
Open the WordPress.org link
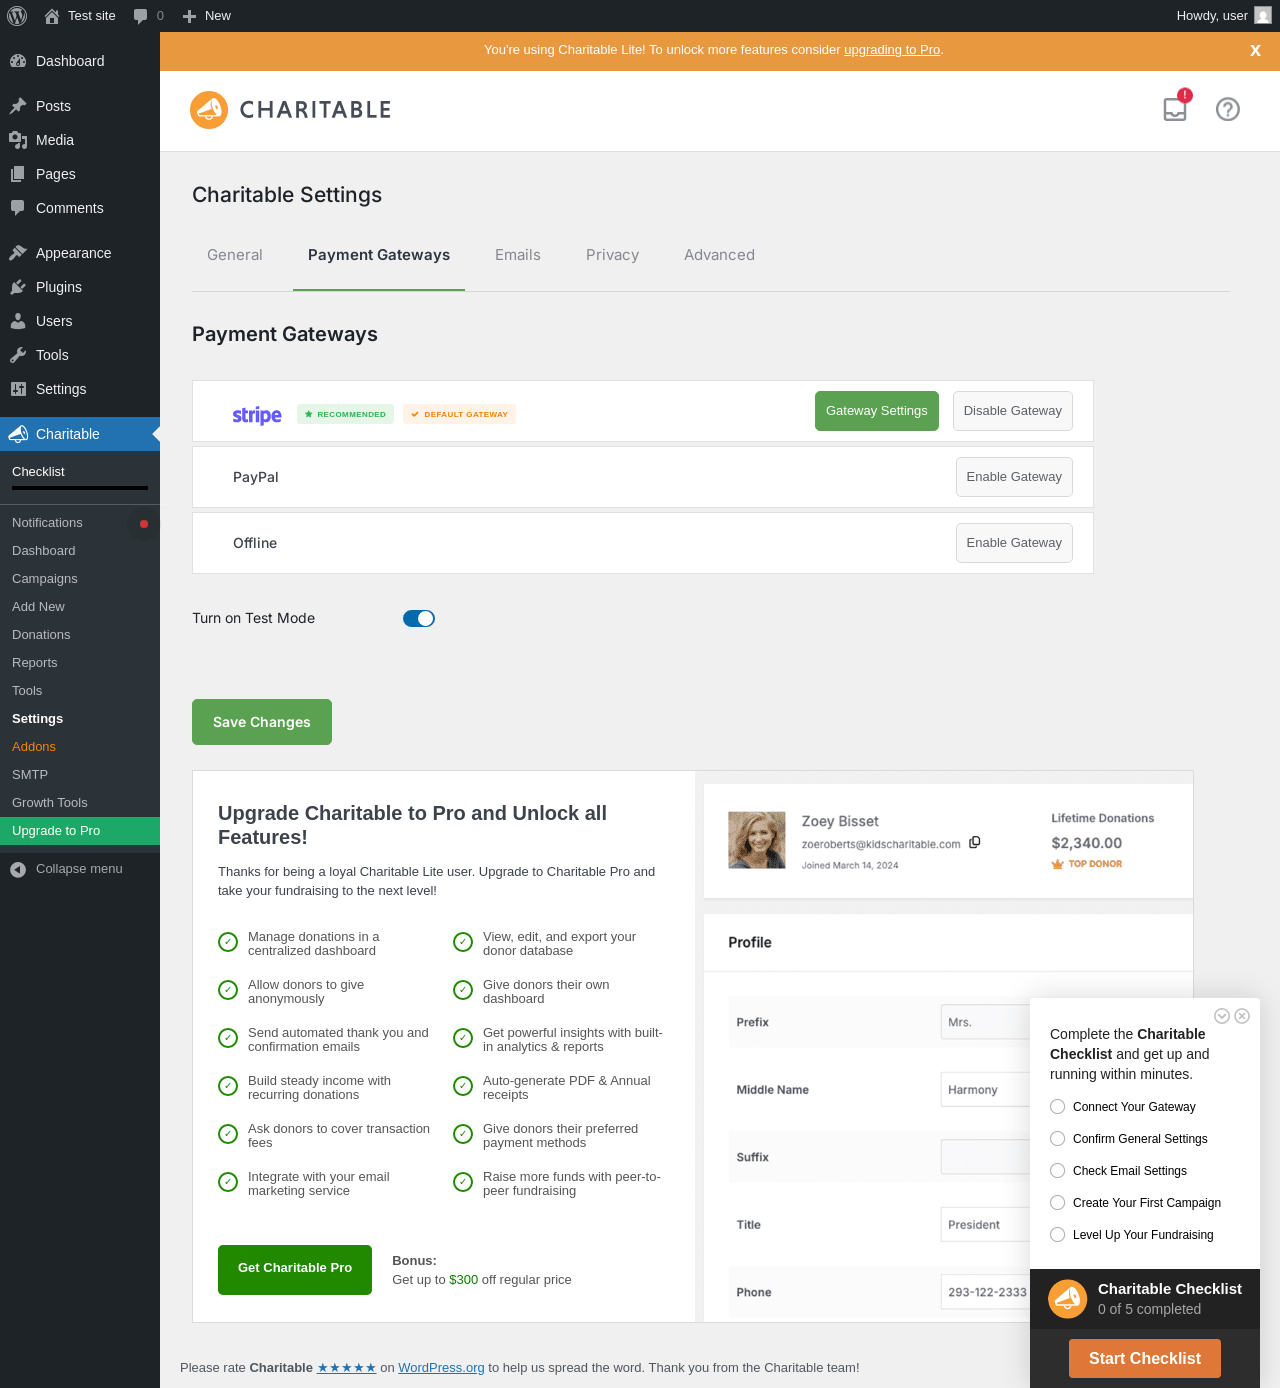pyautogui.click(x=441, y=1368)
